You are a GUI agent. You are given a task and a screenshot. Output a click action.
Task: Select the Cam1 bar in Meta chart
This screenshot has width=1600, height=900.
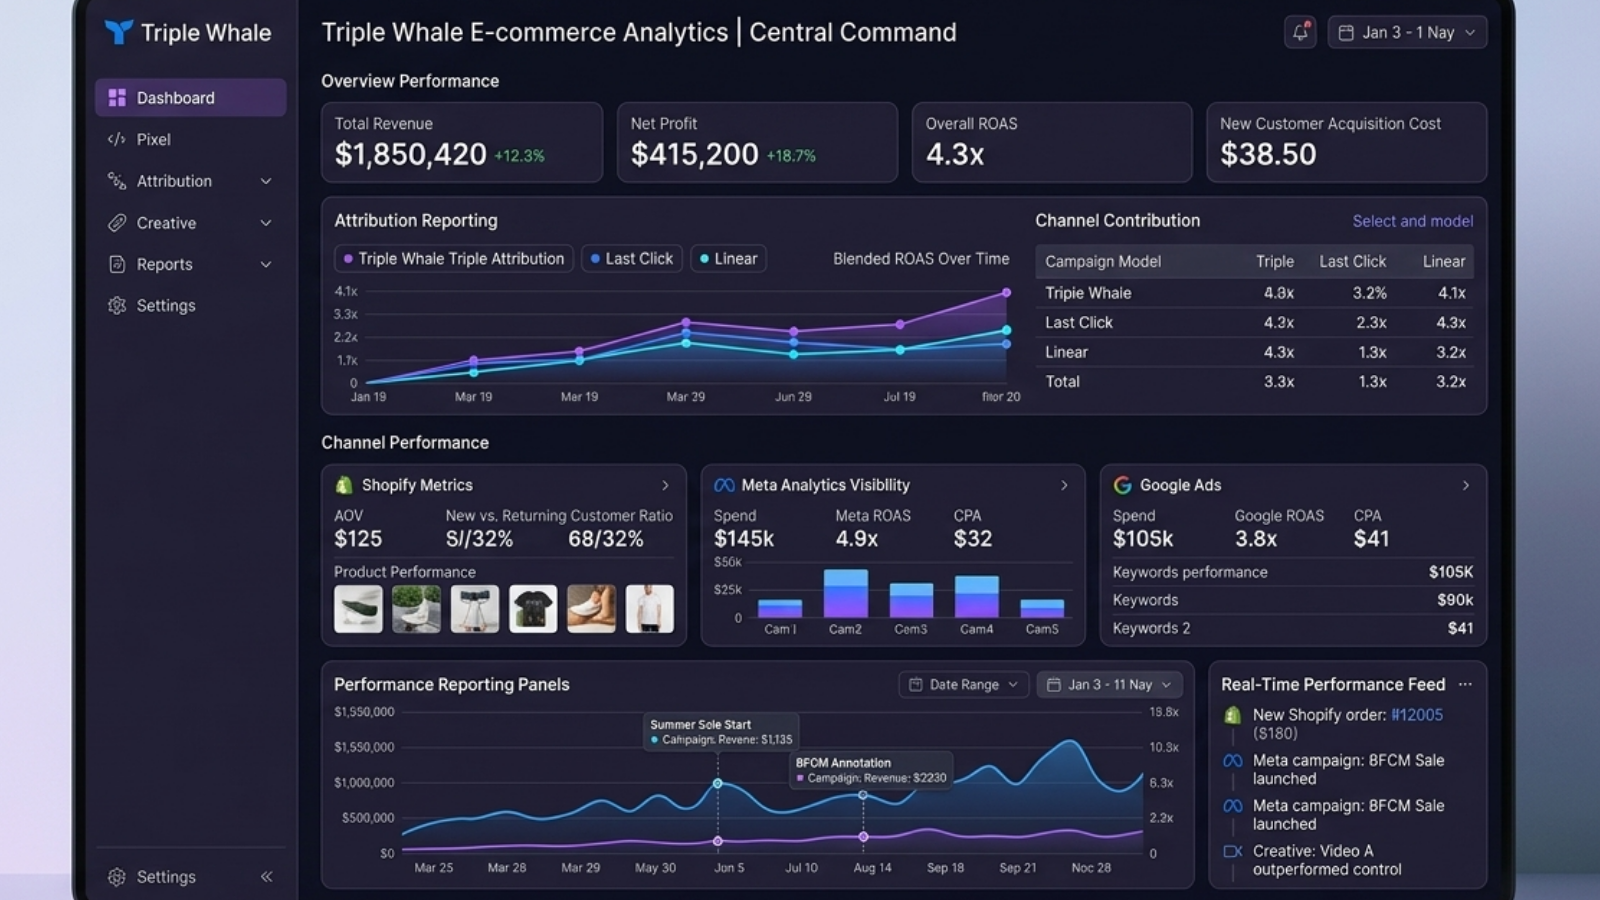[780, 608]
